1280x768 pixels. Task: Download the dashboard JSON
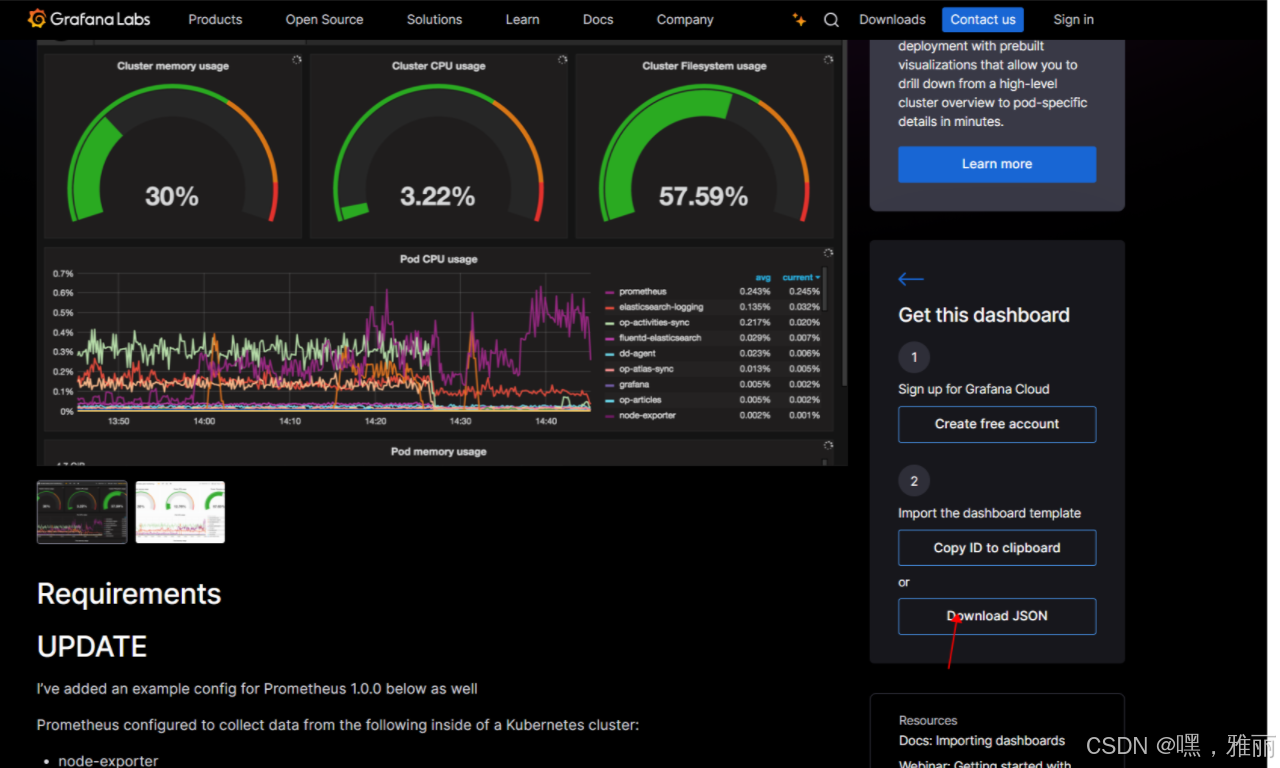997,616
